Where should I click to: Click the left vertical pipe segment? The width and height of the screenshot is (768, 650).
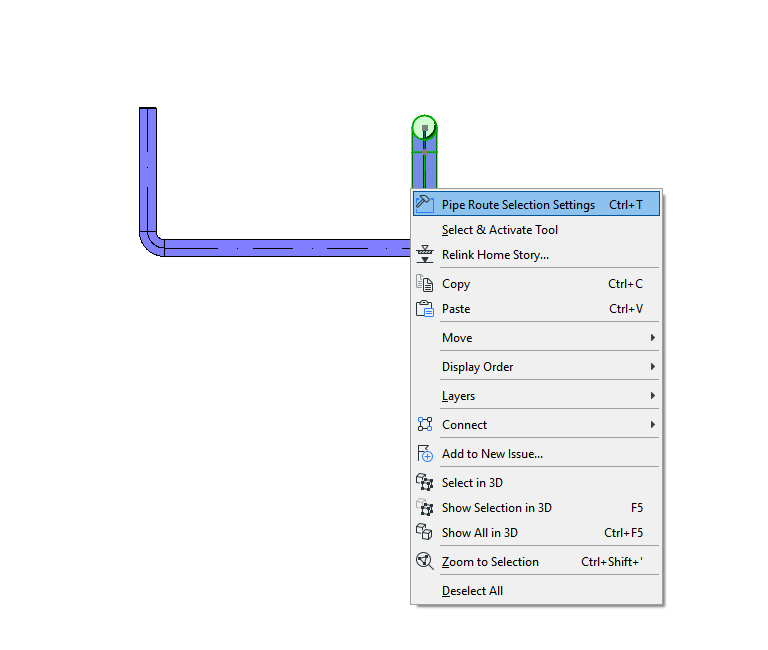[x=148, y=169]
